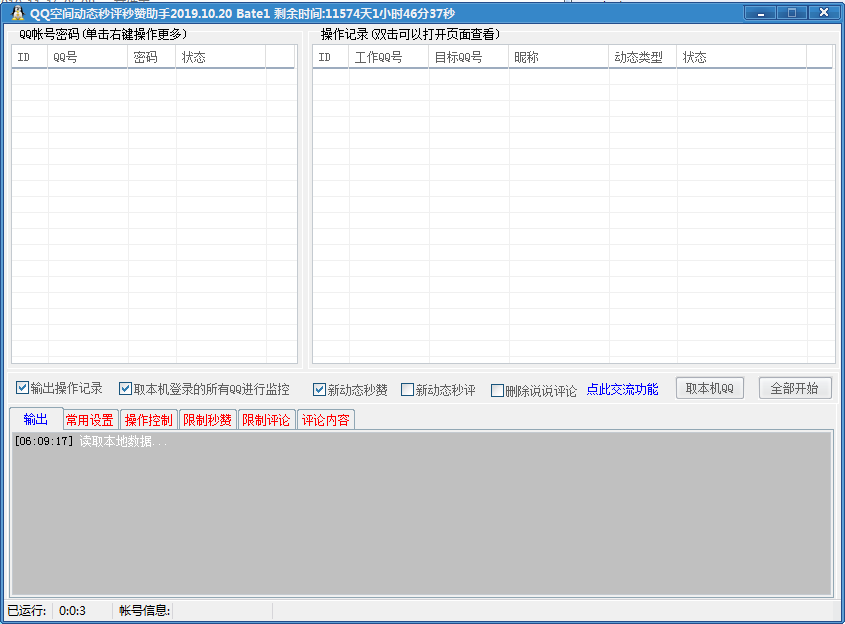Show the 限制评论 tab
The width and height of the screenshot is (845, 624).
266,420
